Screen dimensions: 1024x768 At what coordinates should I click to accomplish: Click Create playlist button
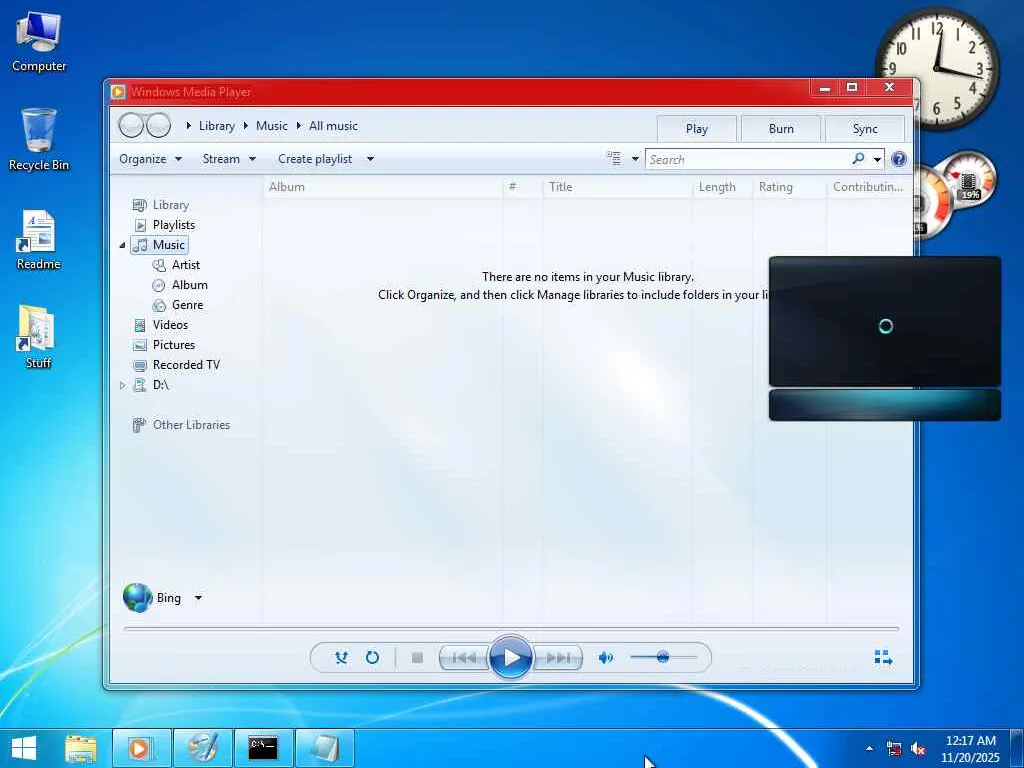pos(315,159)
